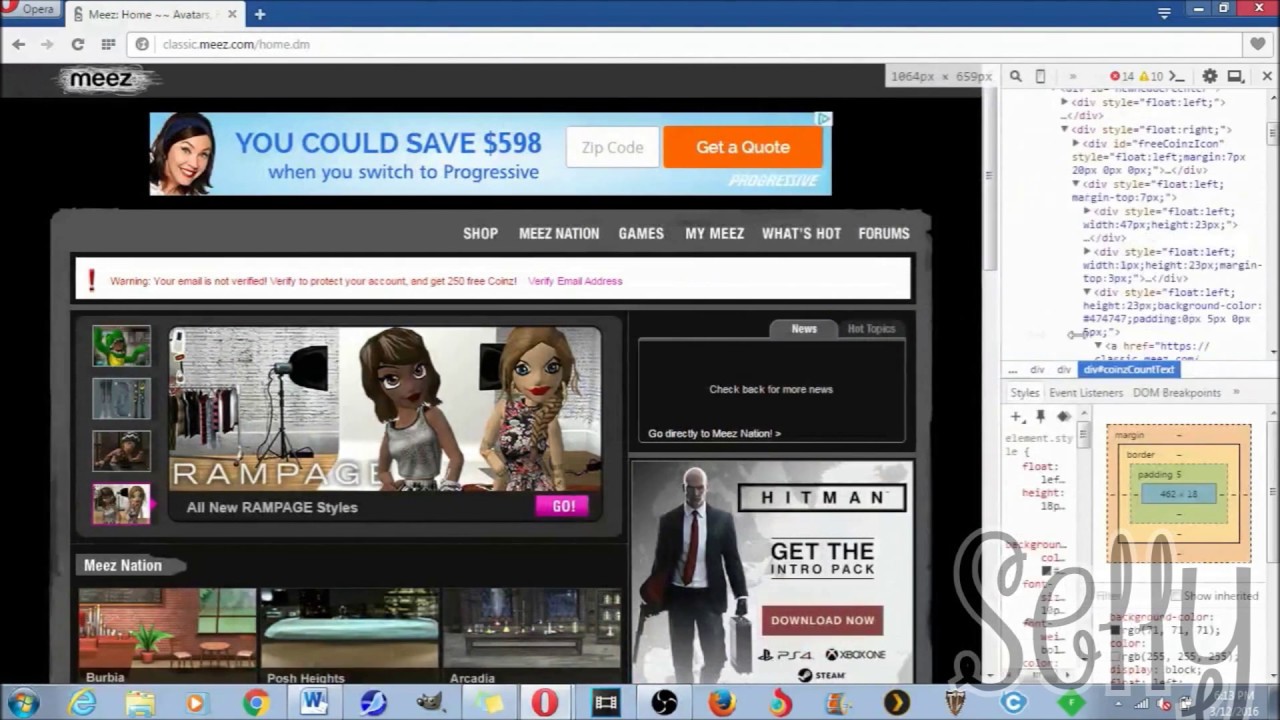Screen dimensions: 1280x720
Task: Open a new browser tab
Action: click(x=260, y=14)
